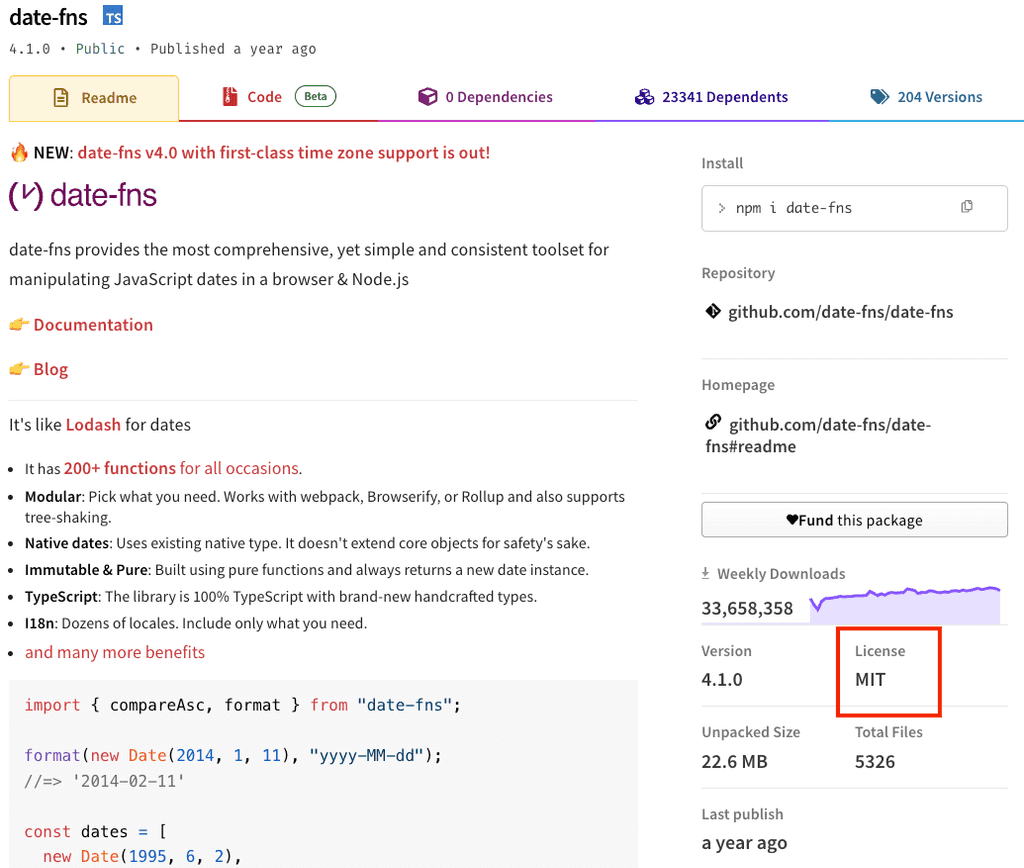The image size is (1024, 868).
Task: Click the pointing hand beside Documentation
Action: [x=19, y=325]
